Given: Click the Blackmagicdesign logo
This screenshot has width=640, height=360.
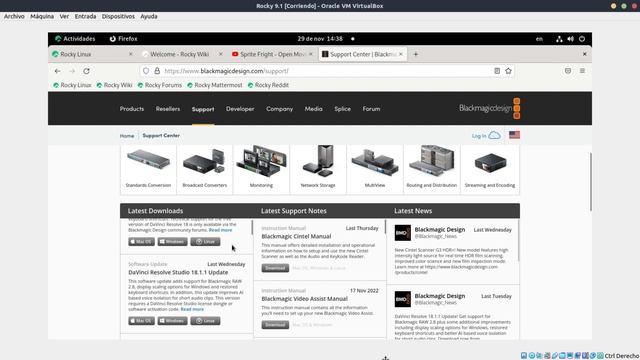Looking at the screenshot, I should coord(489,109).
